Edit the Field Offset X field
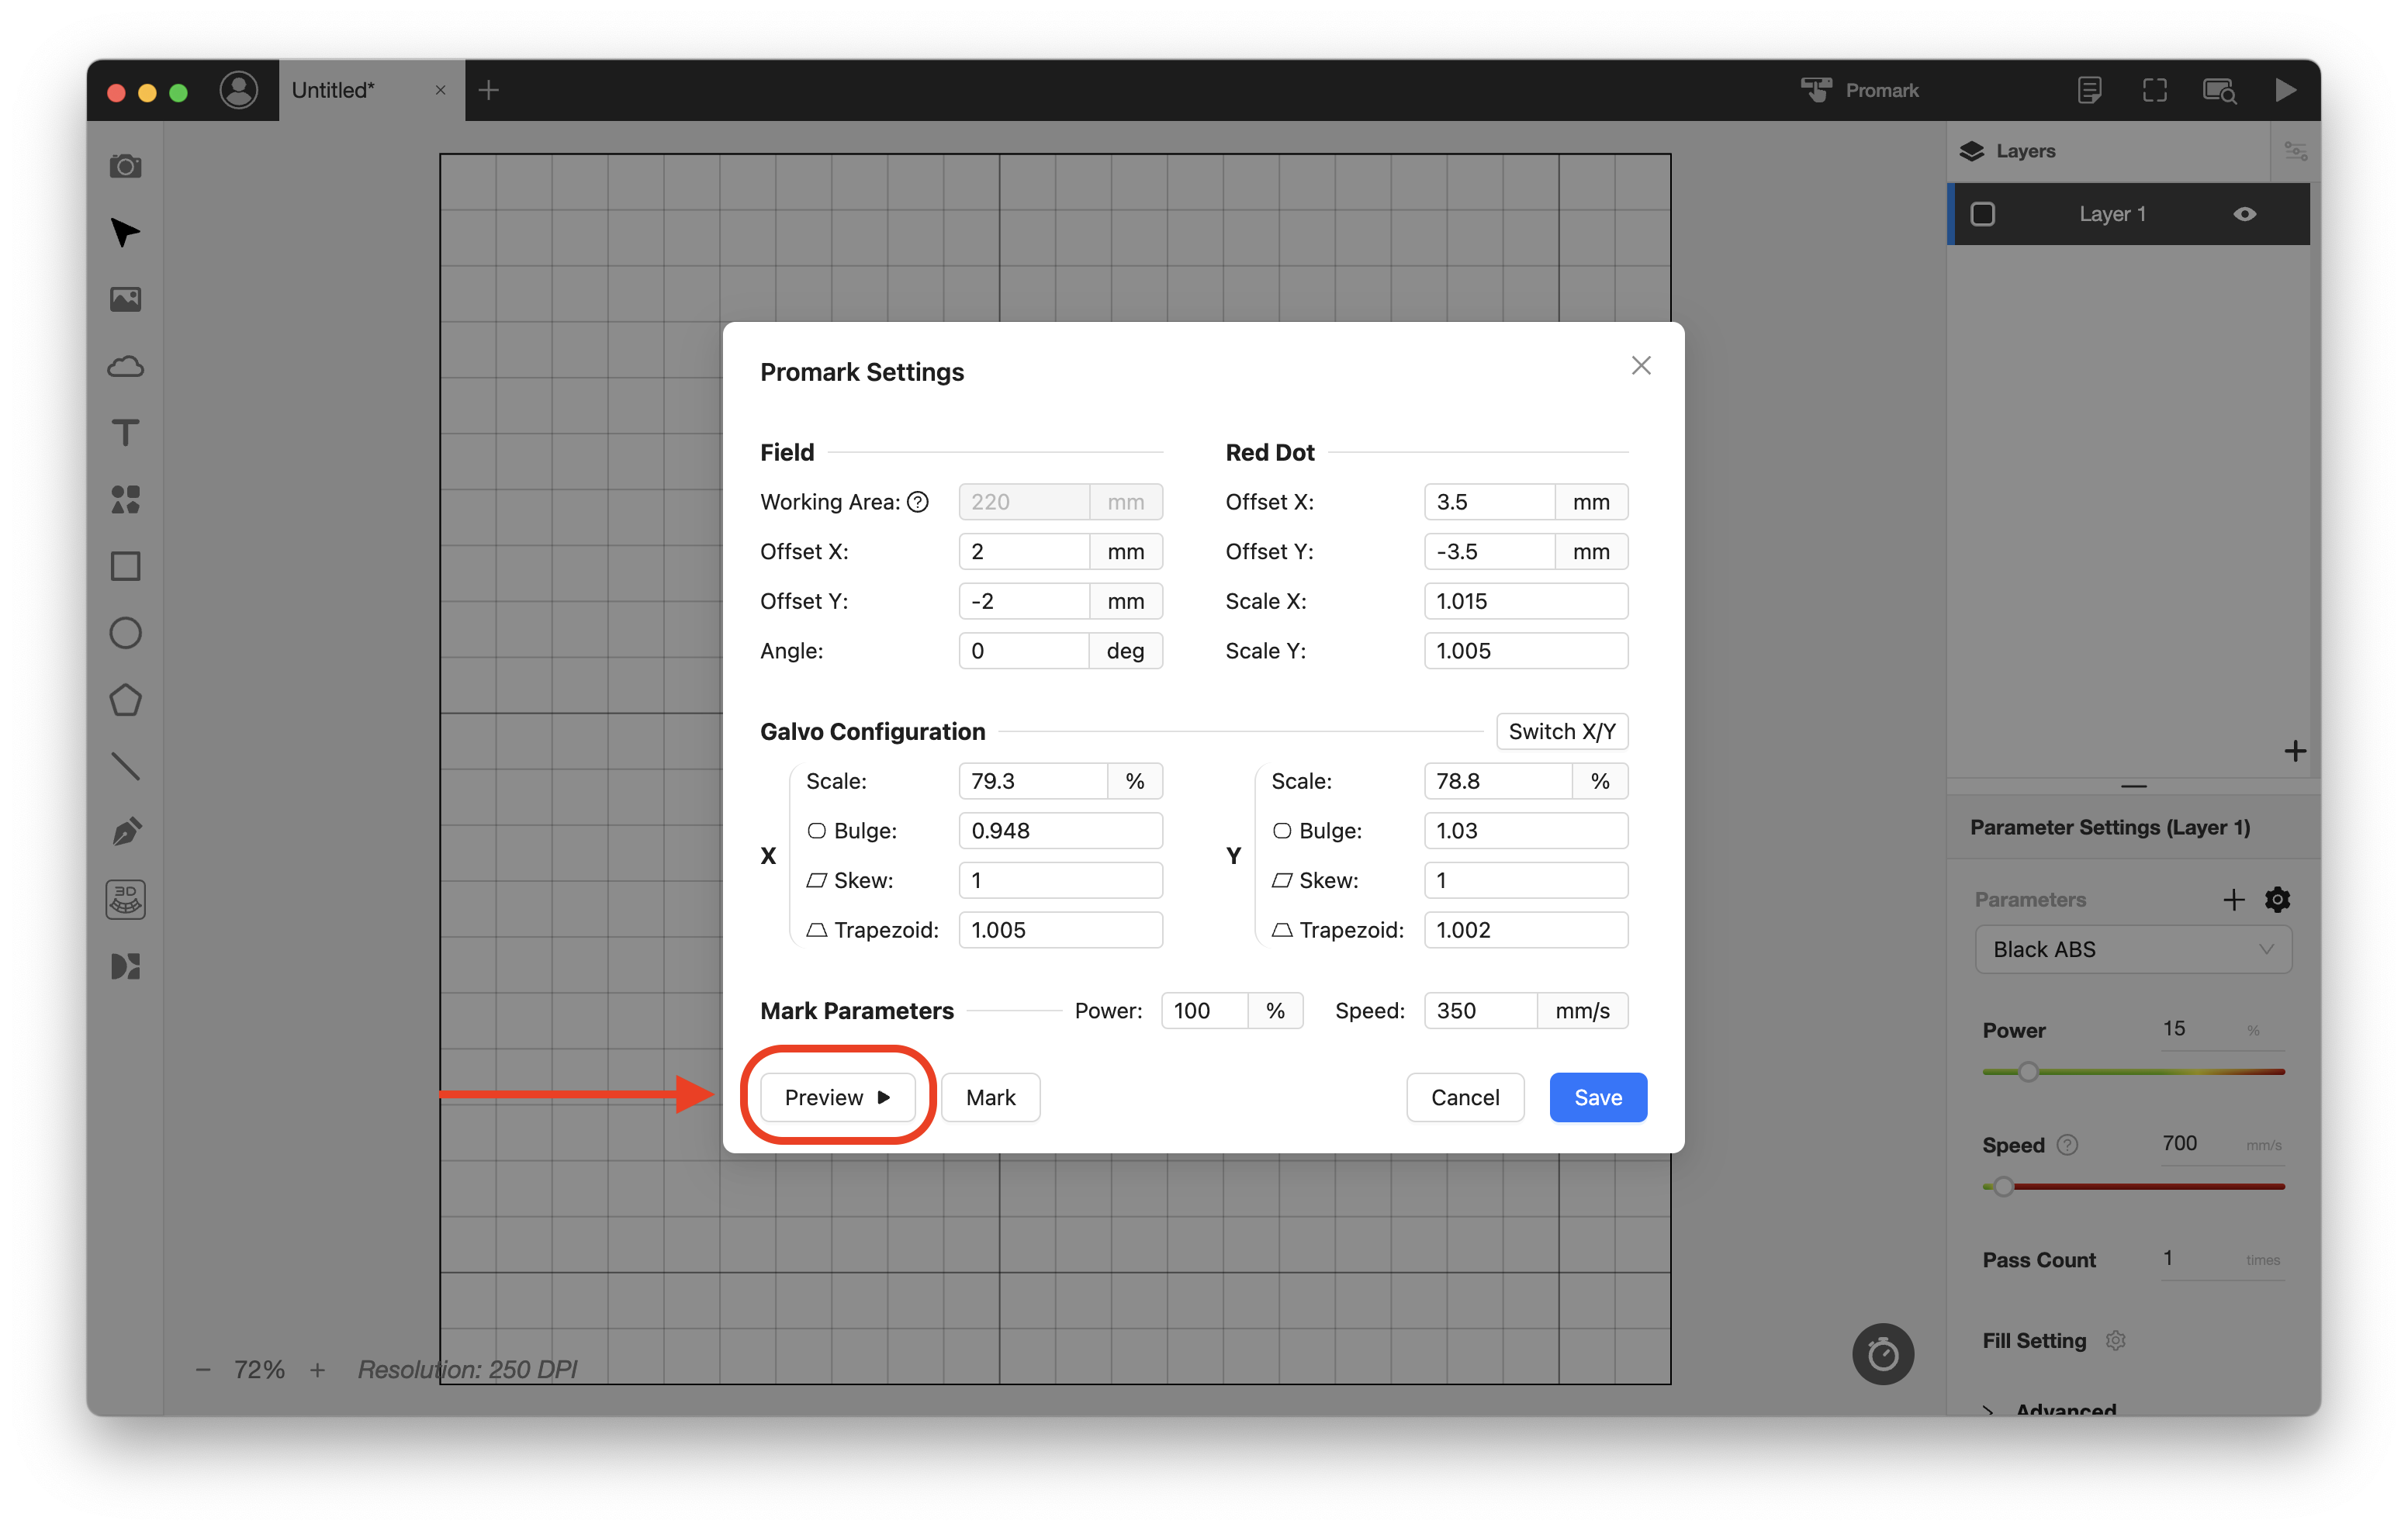The height and width of the screenshot is (1531, 2408). 1024,552
